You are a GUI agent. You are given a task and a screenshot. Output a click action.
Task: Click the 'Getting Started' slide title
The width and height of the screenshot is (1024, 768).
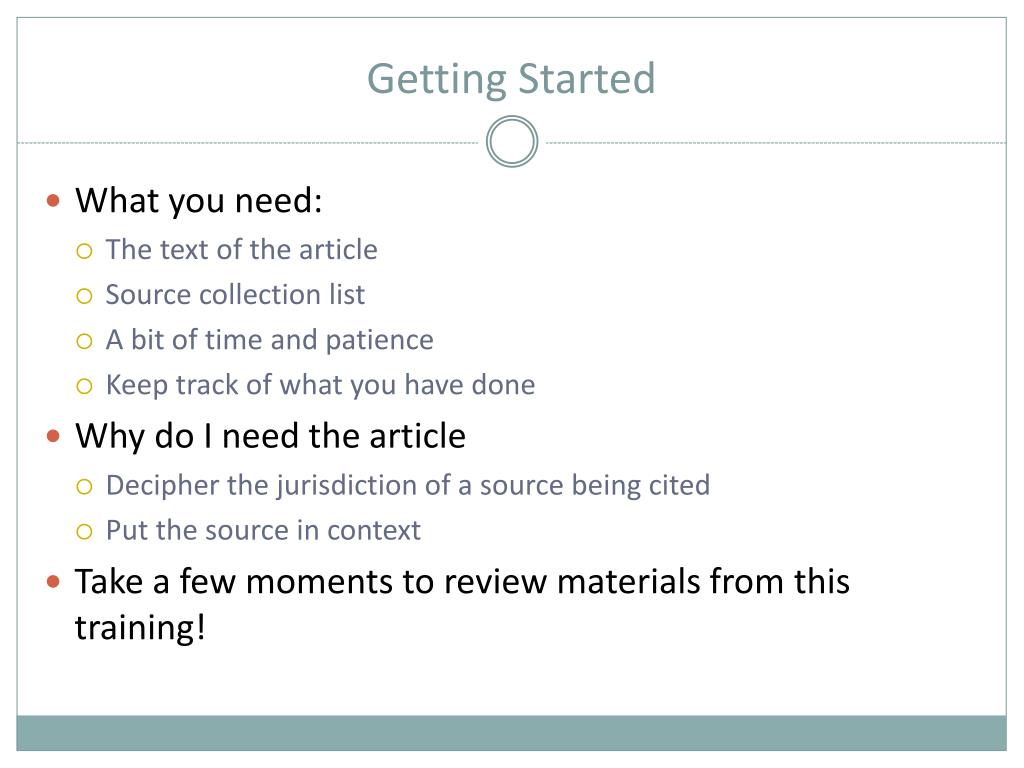point(511,80)
